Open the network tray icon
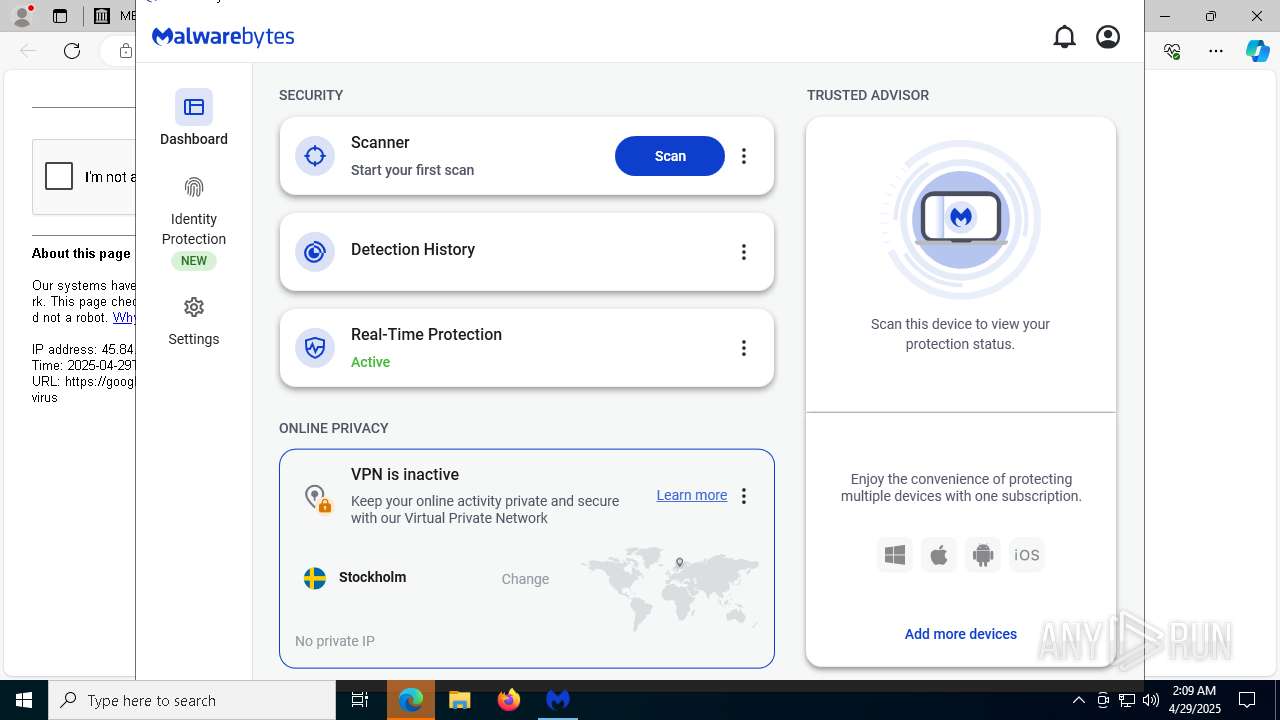 tap(1126, 700)
